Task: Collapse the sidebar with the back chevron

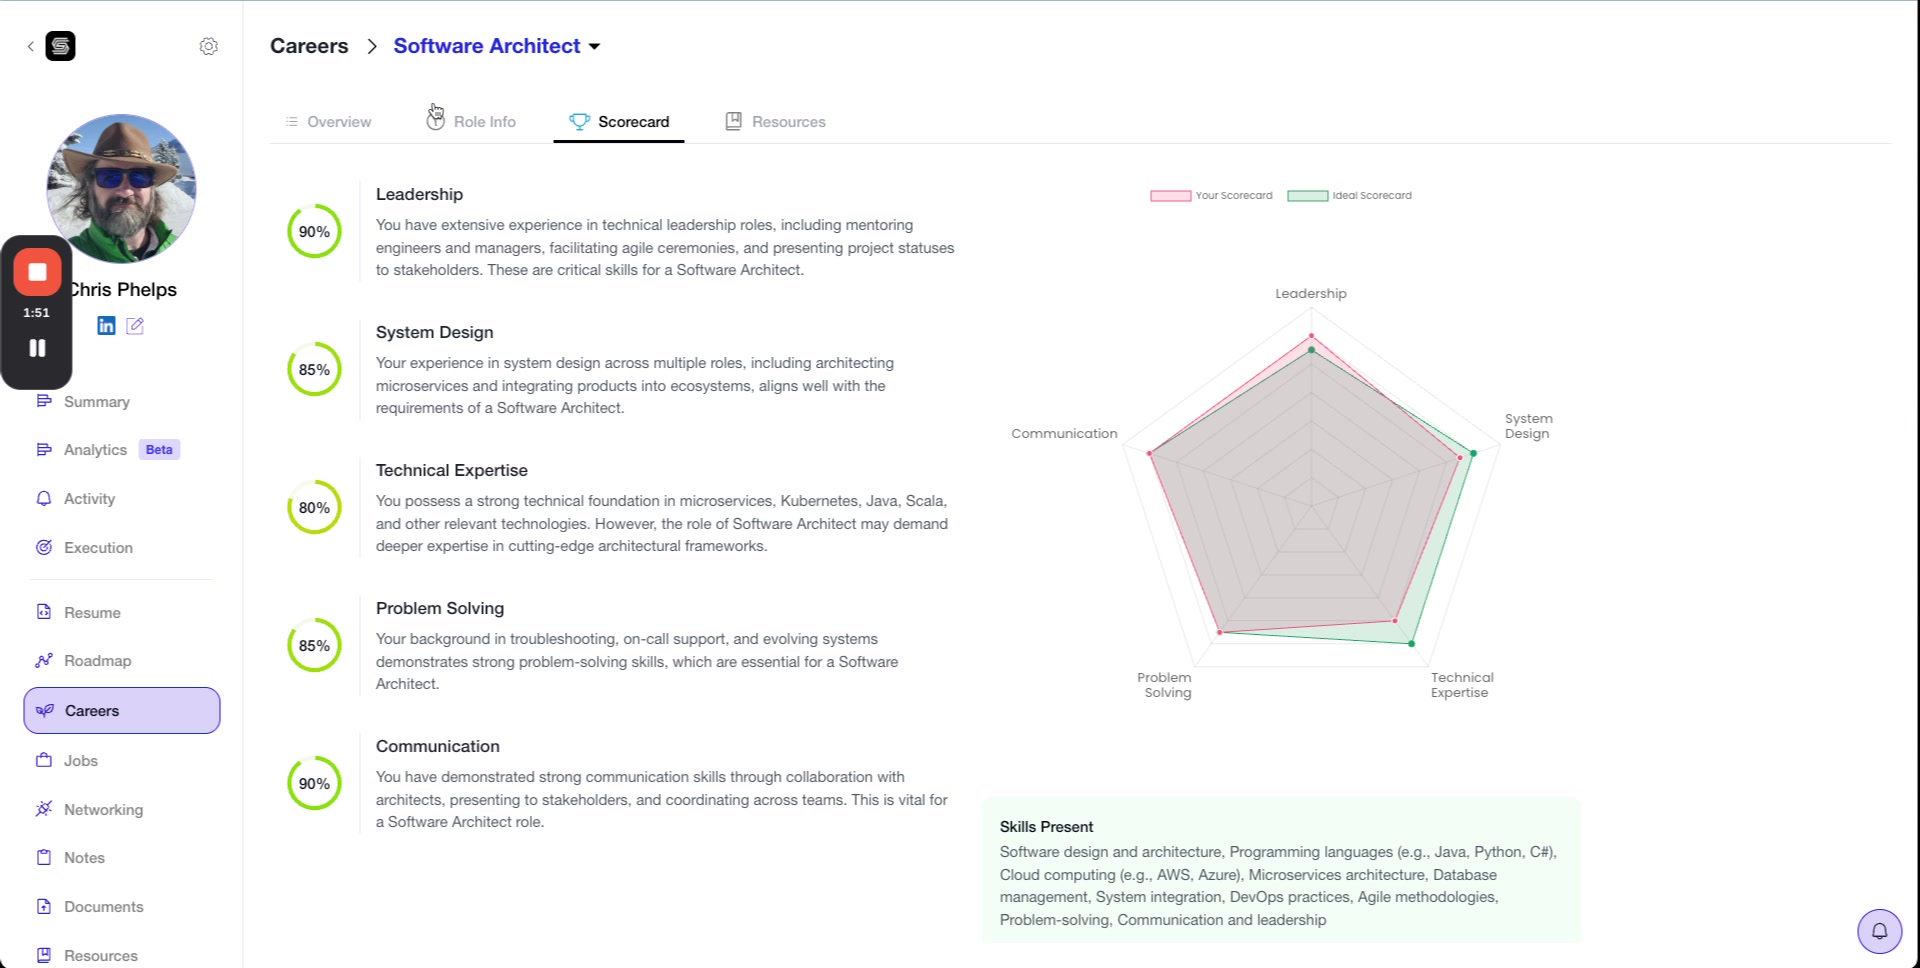Action: click(31, 46)
